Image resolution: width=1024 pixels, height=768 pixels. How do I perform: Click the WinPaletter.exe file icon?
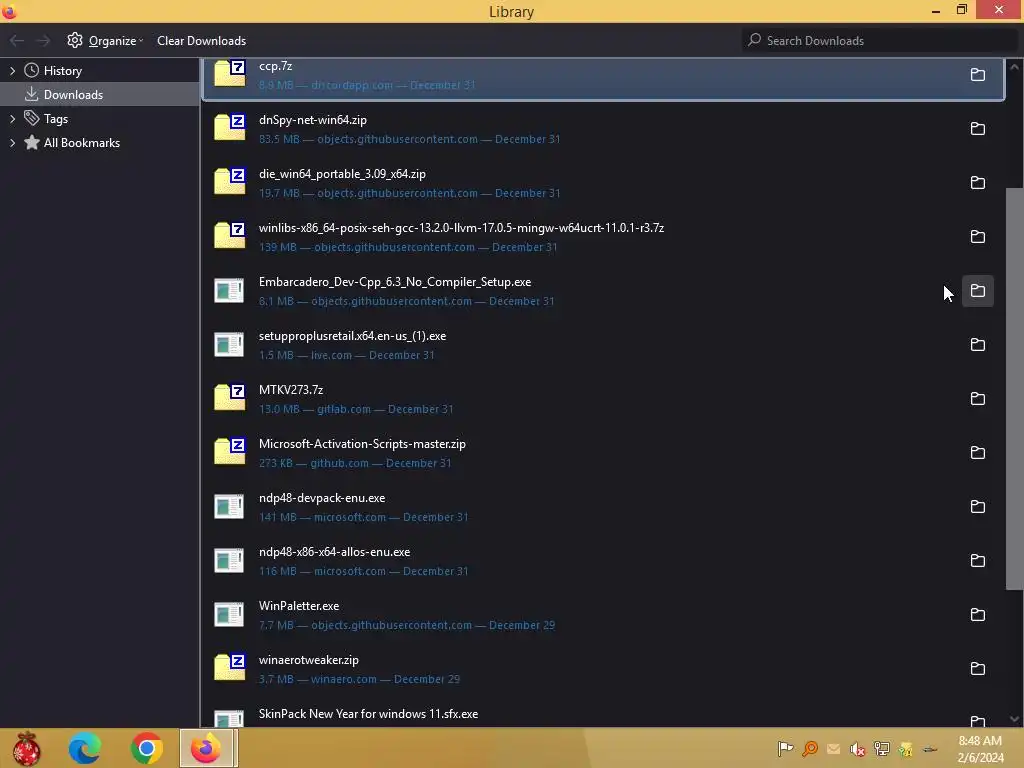[229, 615]
